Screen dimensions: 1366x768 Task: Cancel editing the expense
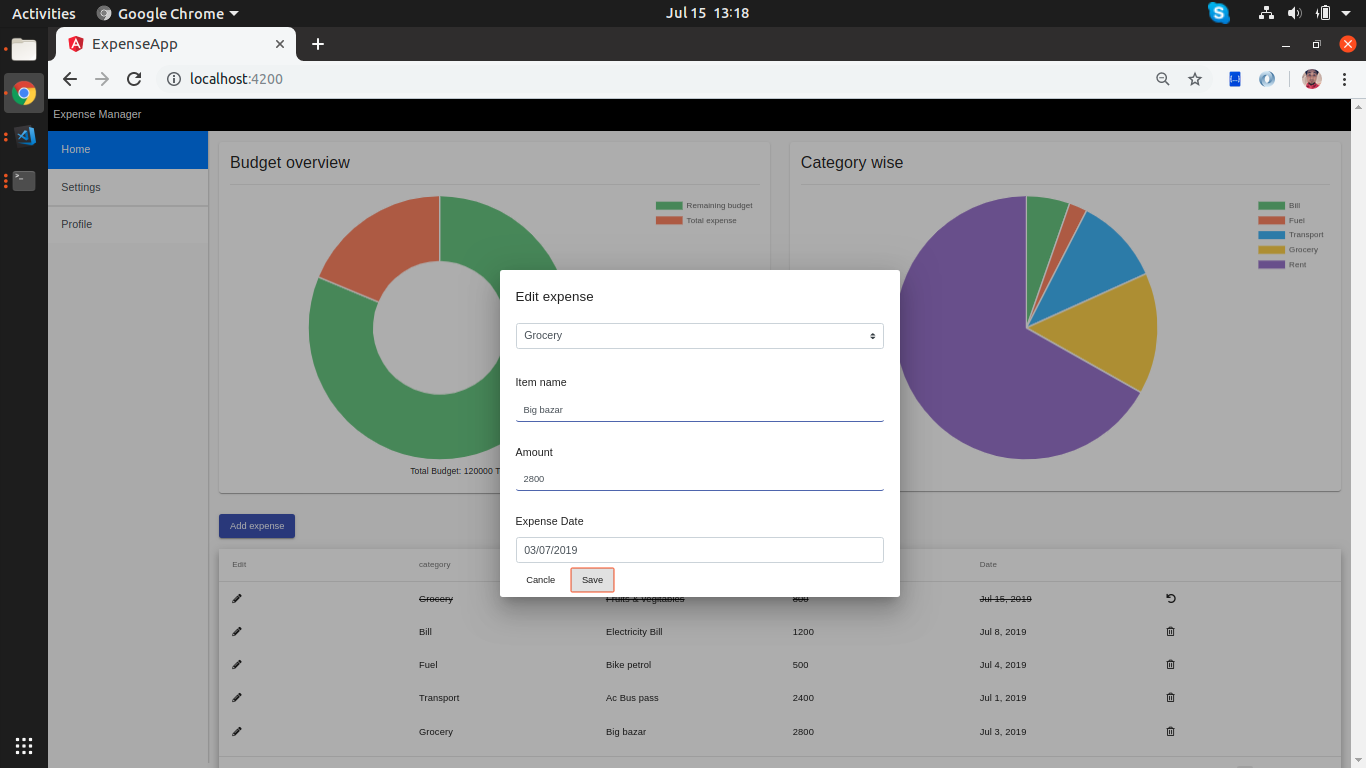click(540, 579)
